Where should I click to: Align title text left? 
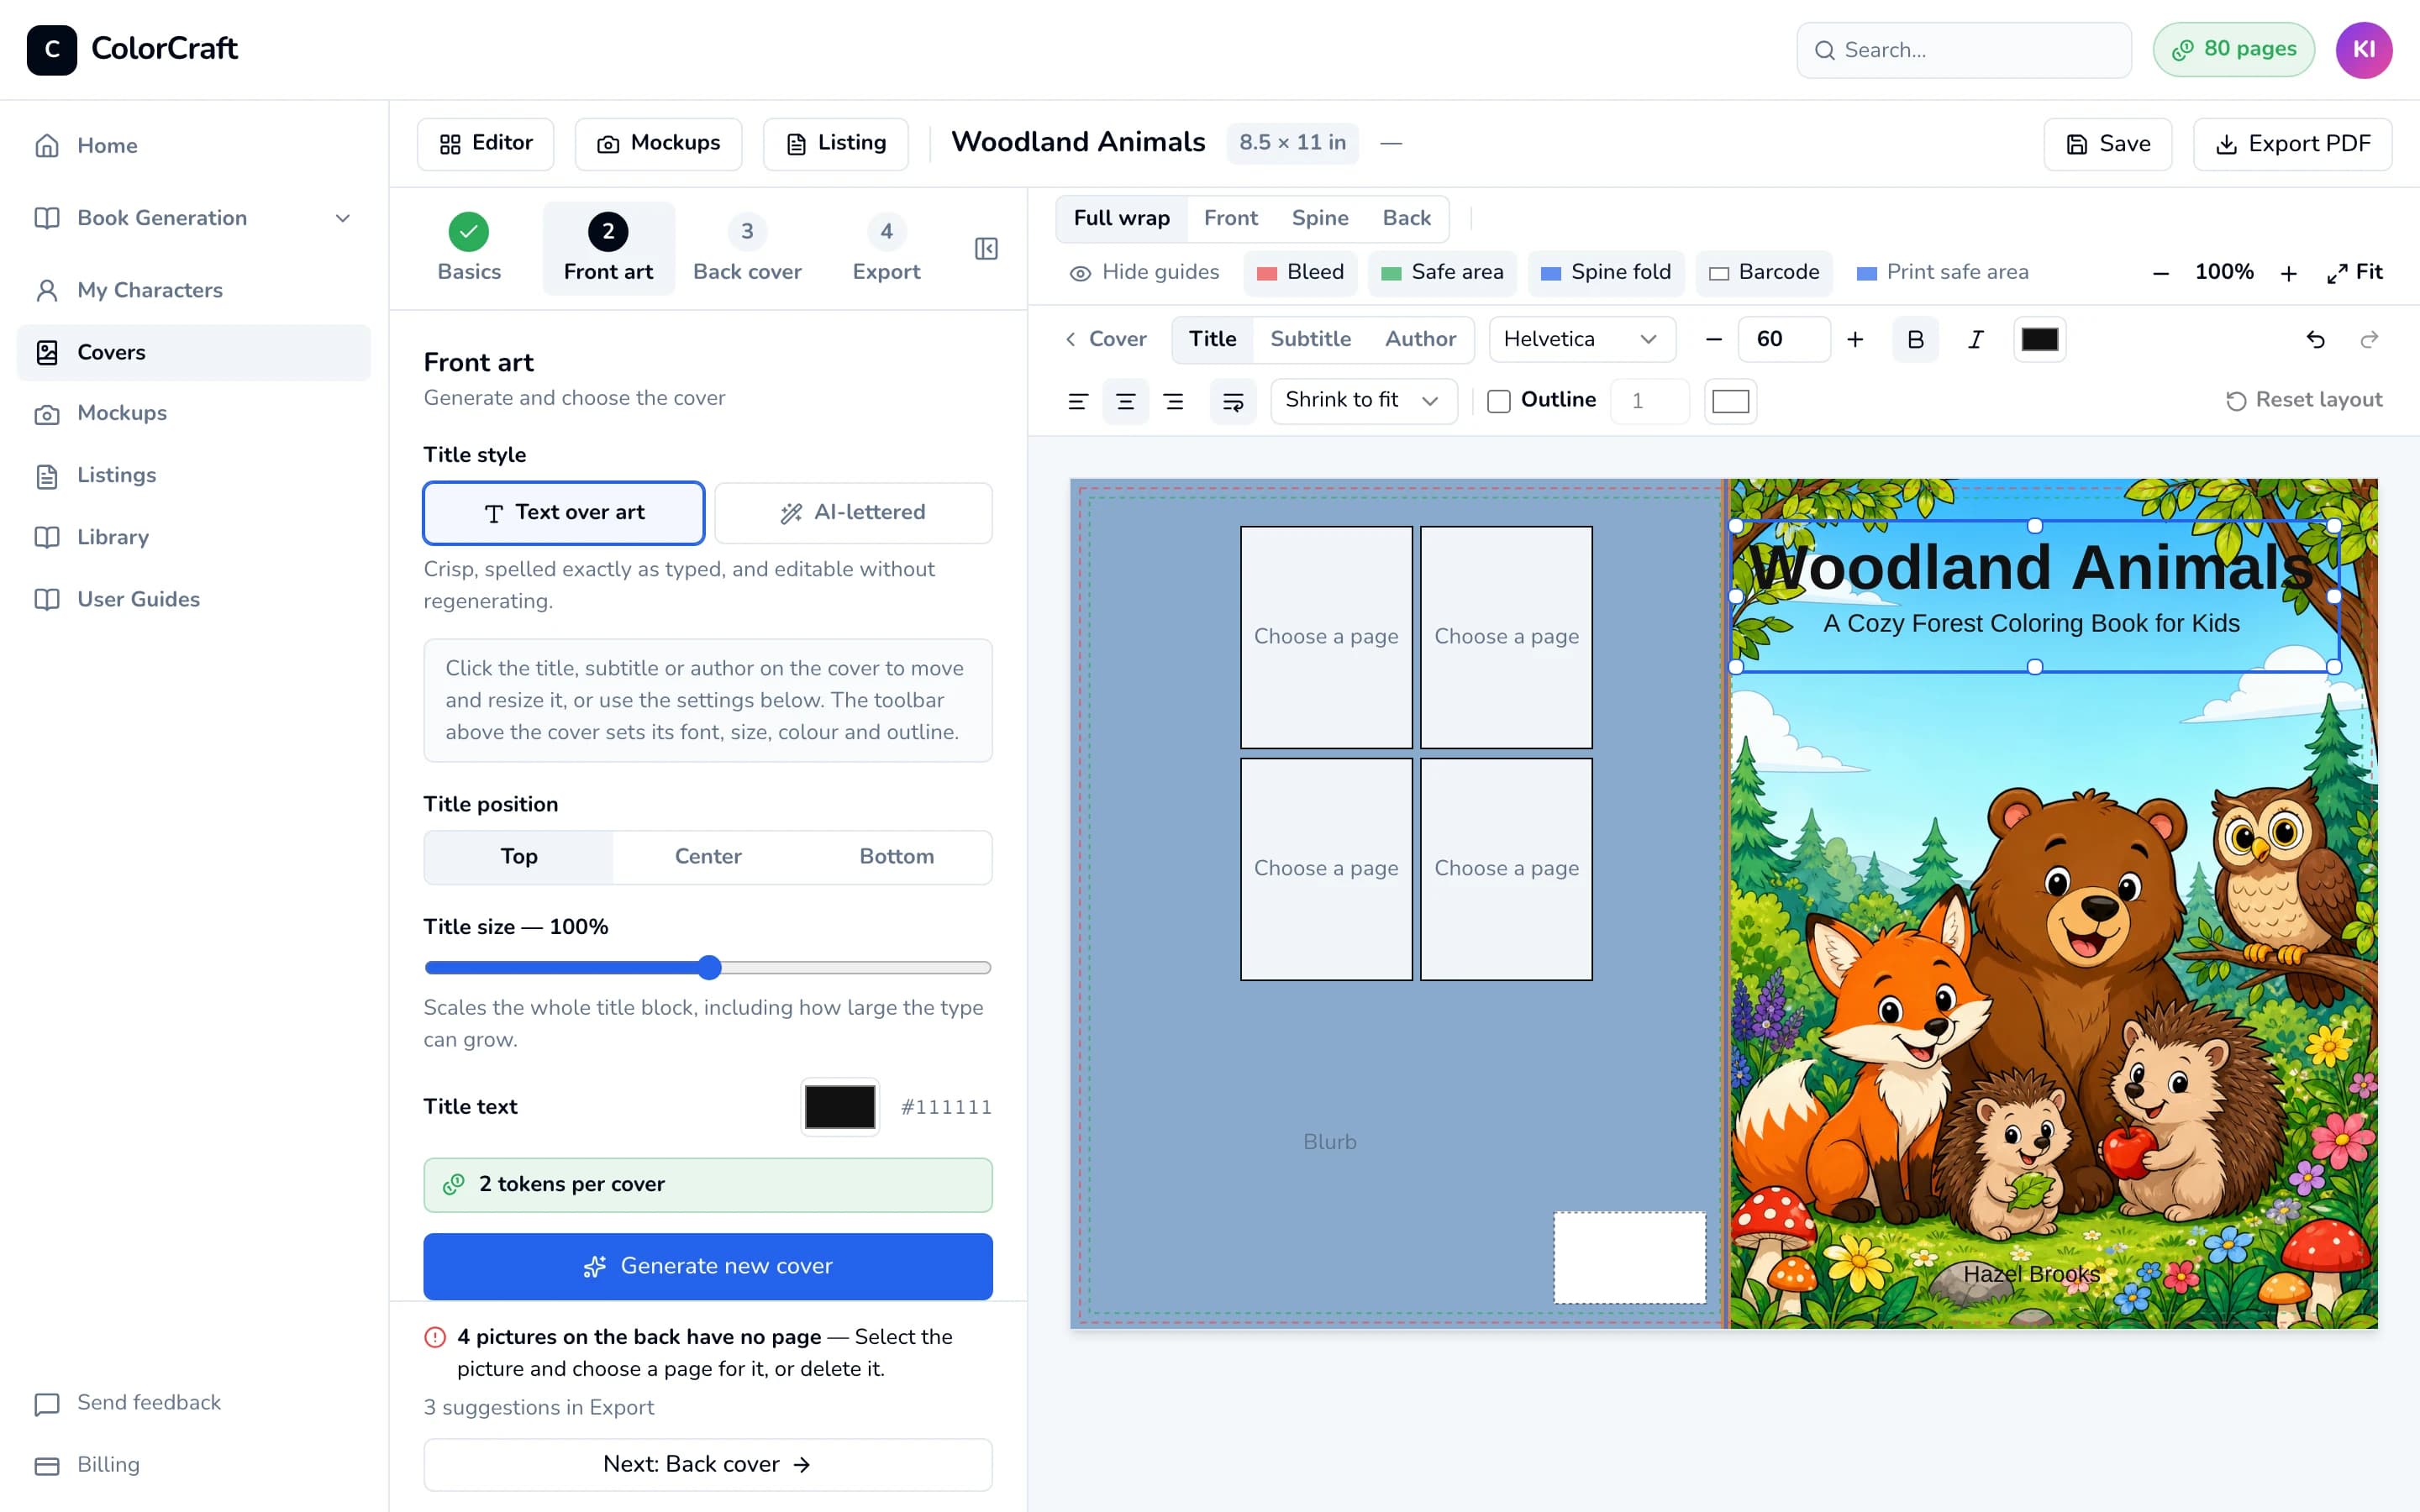click(x=1077, y=401)
